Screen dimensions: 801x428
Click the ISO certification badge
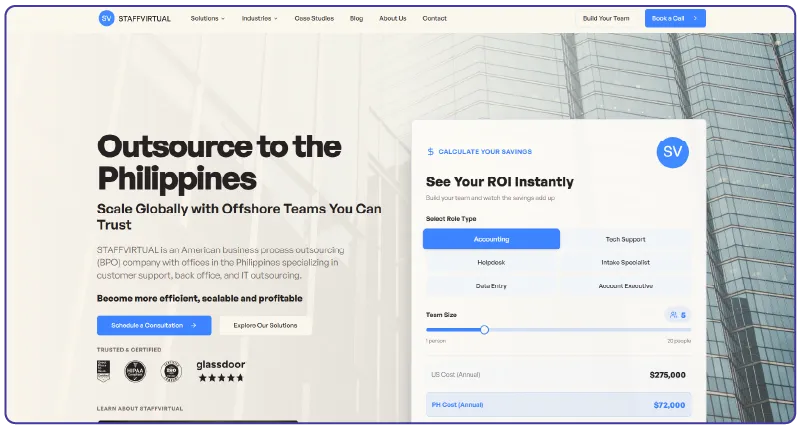coord(170,371)
